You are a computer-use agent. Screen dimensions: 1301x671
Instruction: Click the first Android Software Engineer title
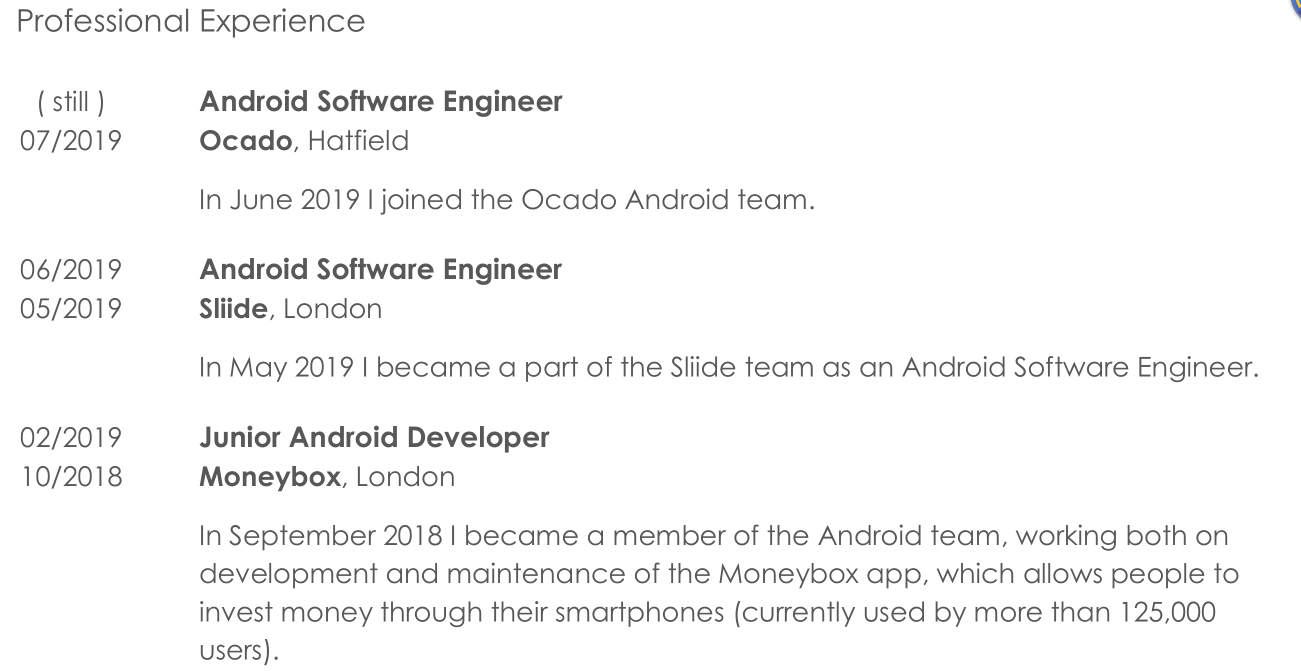click(x=381, y=102)
